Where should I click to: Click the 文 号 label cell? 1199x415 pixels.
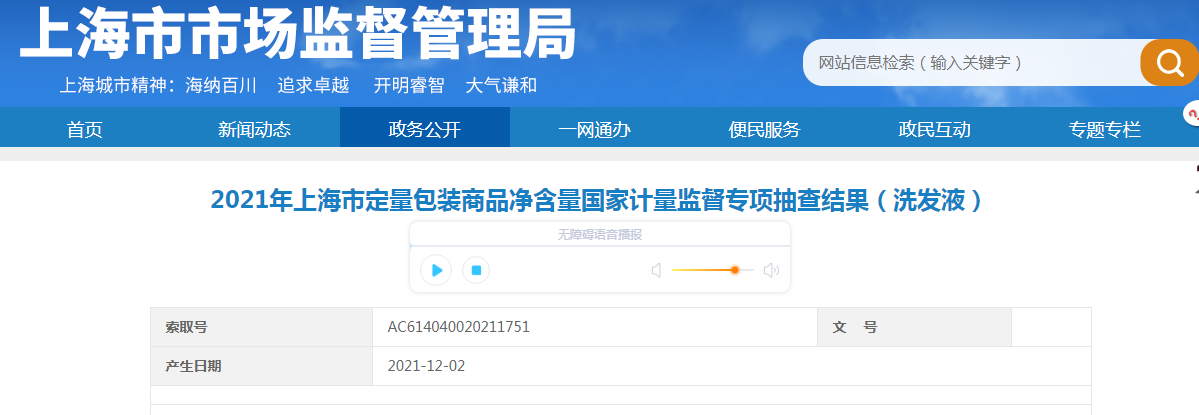pyautogui.click(x=915, y=327)
